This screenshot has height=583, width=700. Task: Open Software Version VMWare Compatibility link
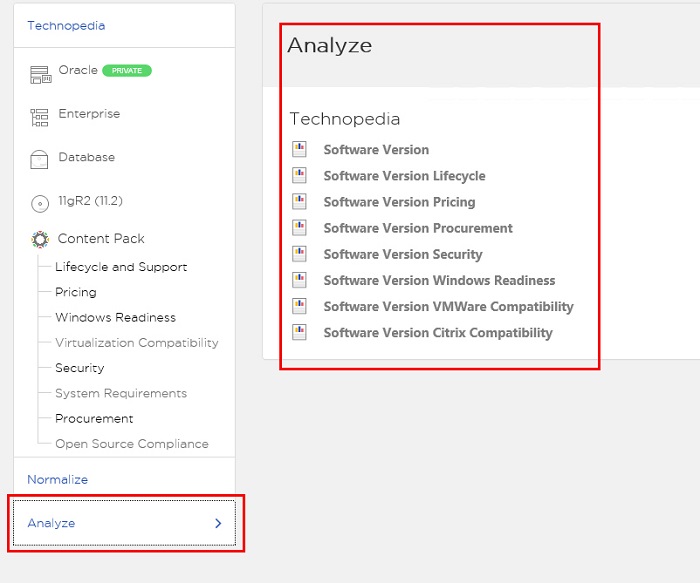click(449, 307)
